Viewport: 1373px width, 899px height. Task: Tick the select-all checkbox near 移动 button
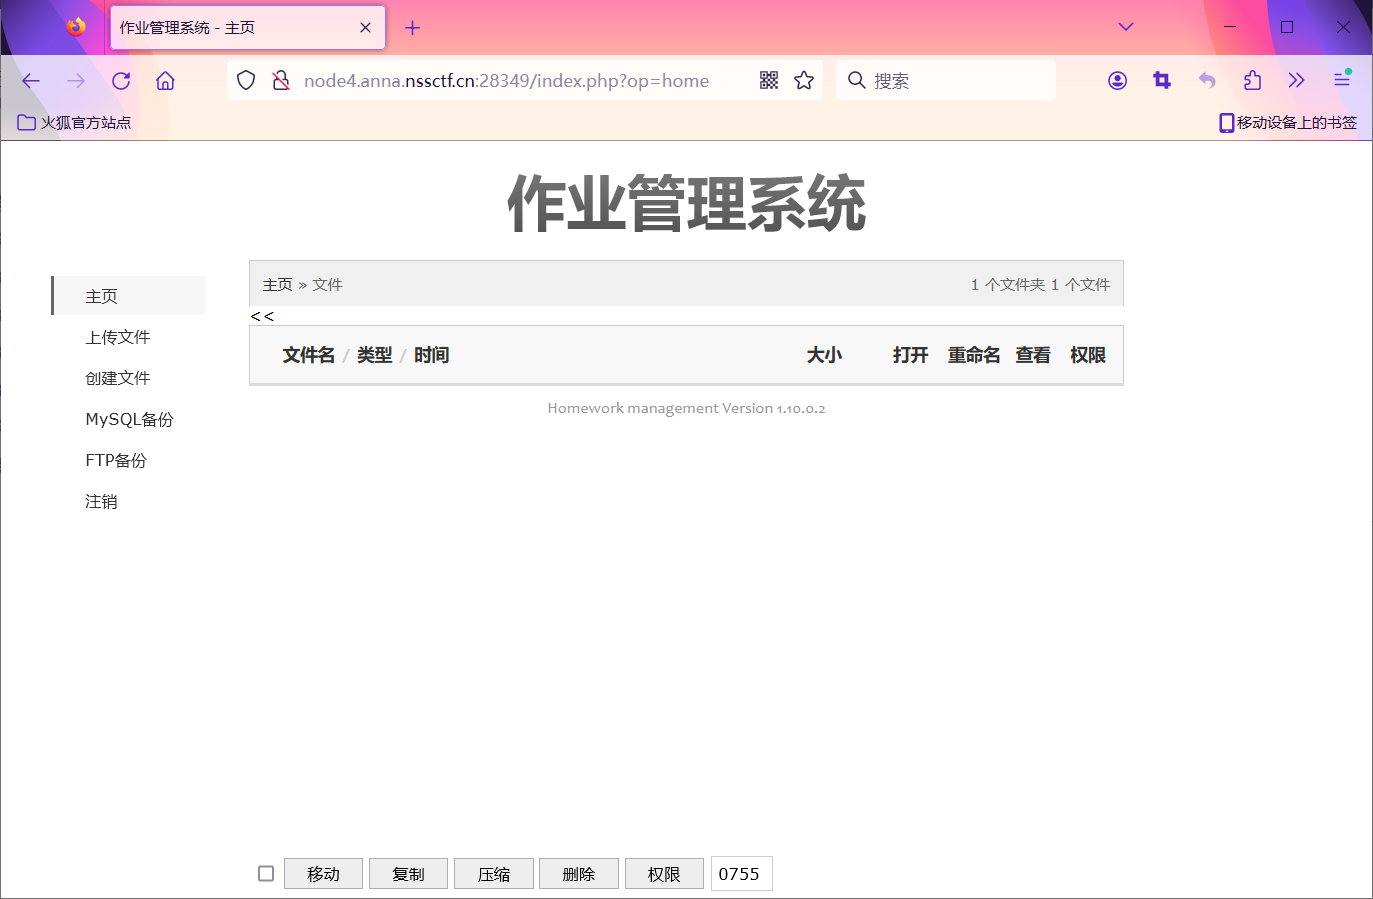(x=266, y=874)
